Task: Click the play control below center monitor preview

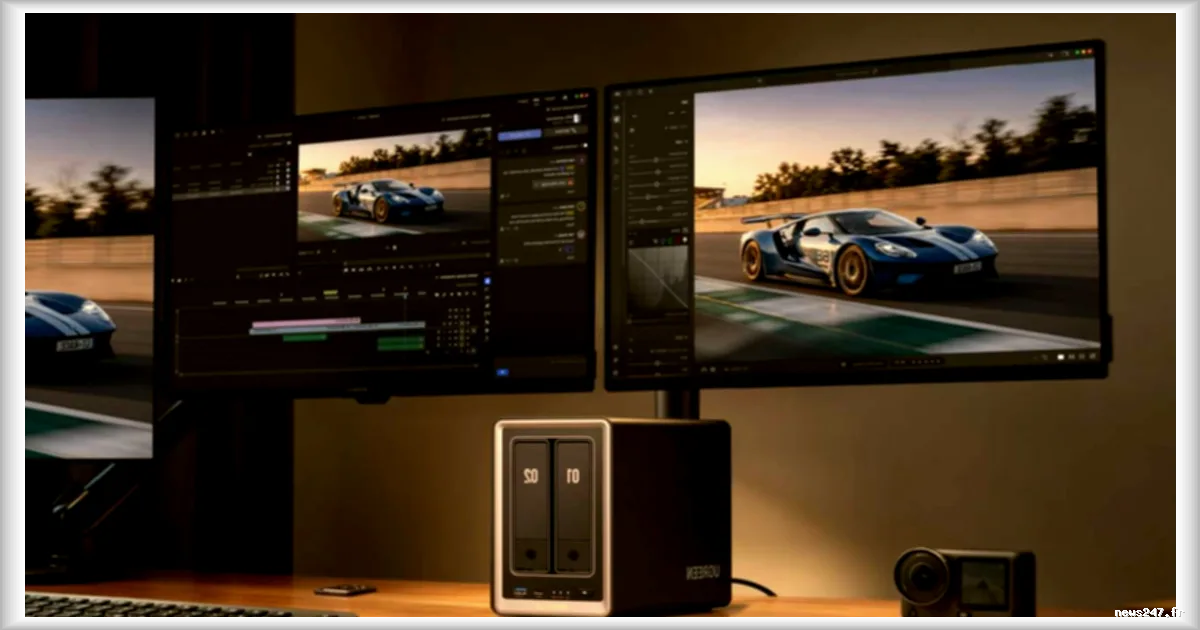Action: pyautogui.click(x=394, y=247)
